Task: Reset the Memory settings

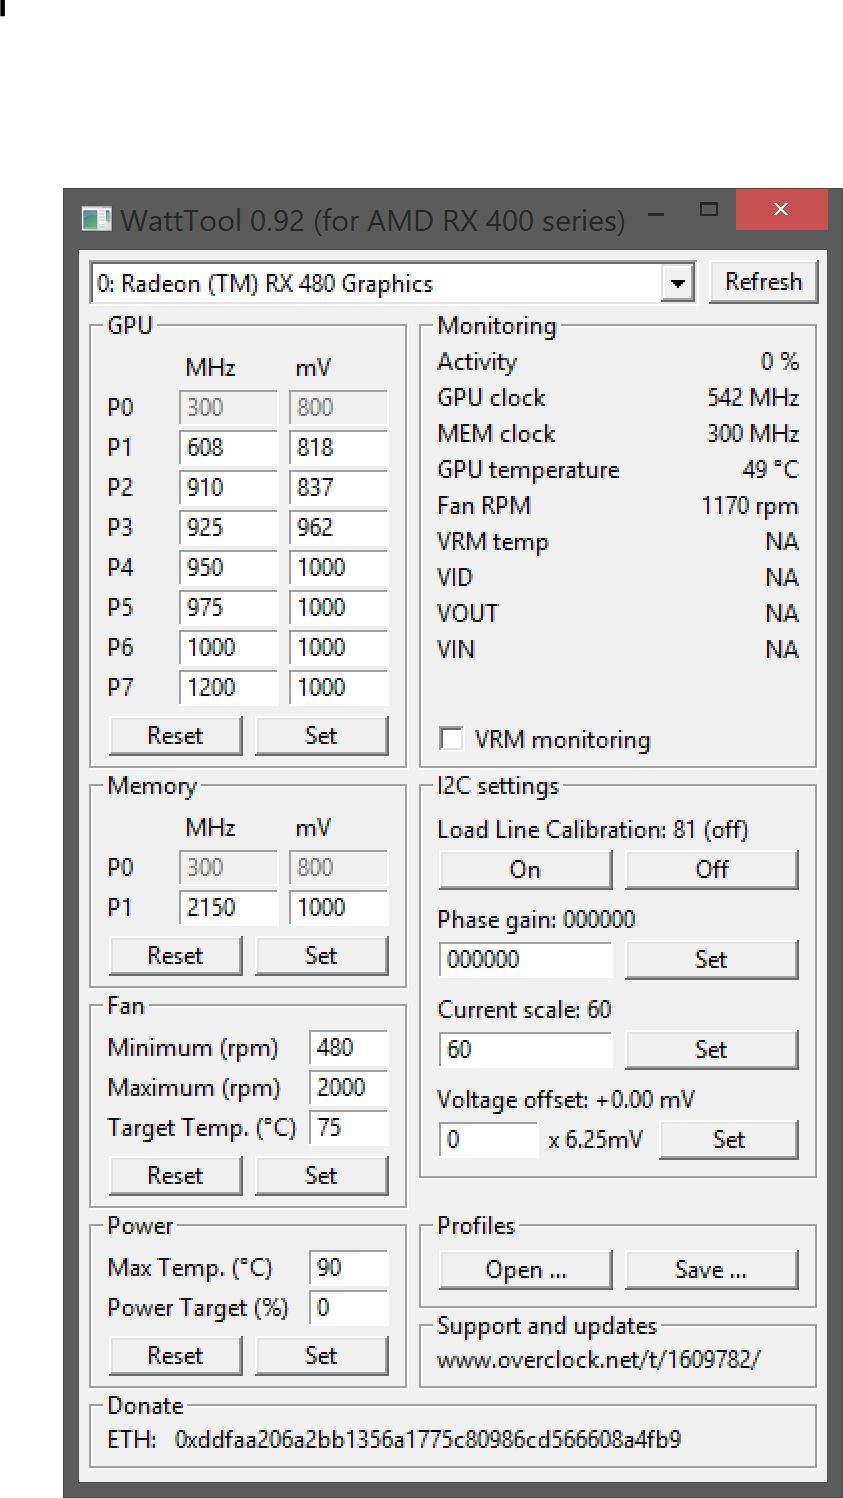Action: [175, 955]
